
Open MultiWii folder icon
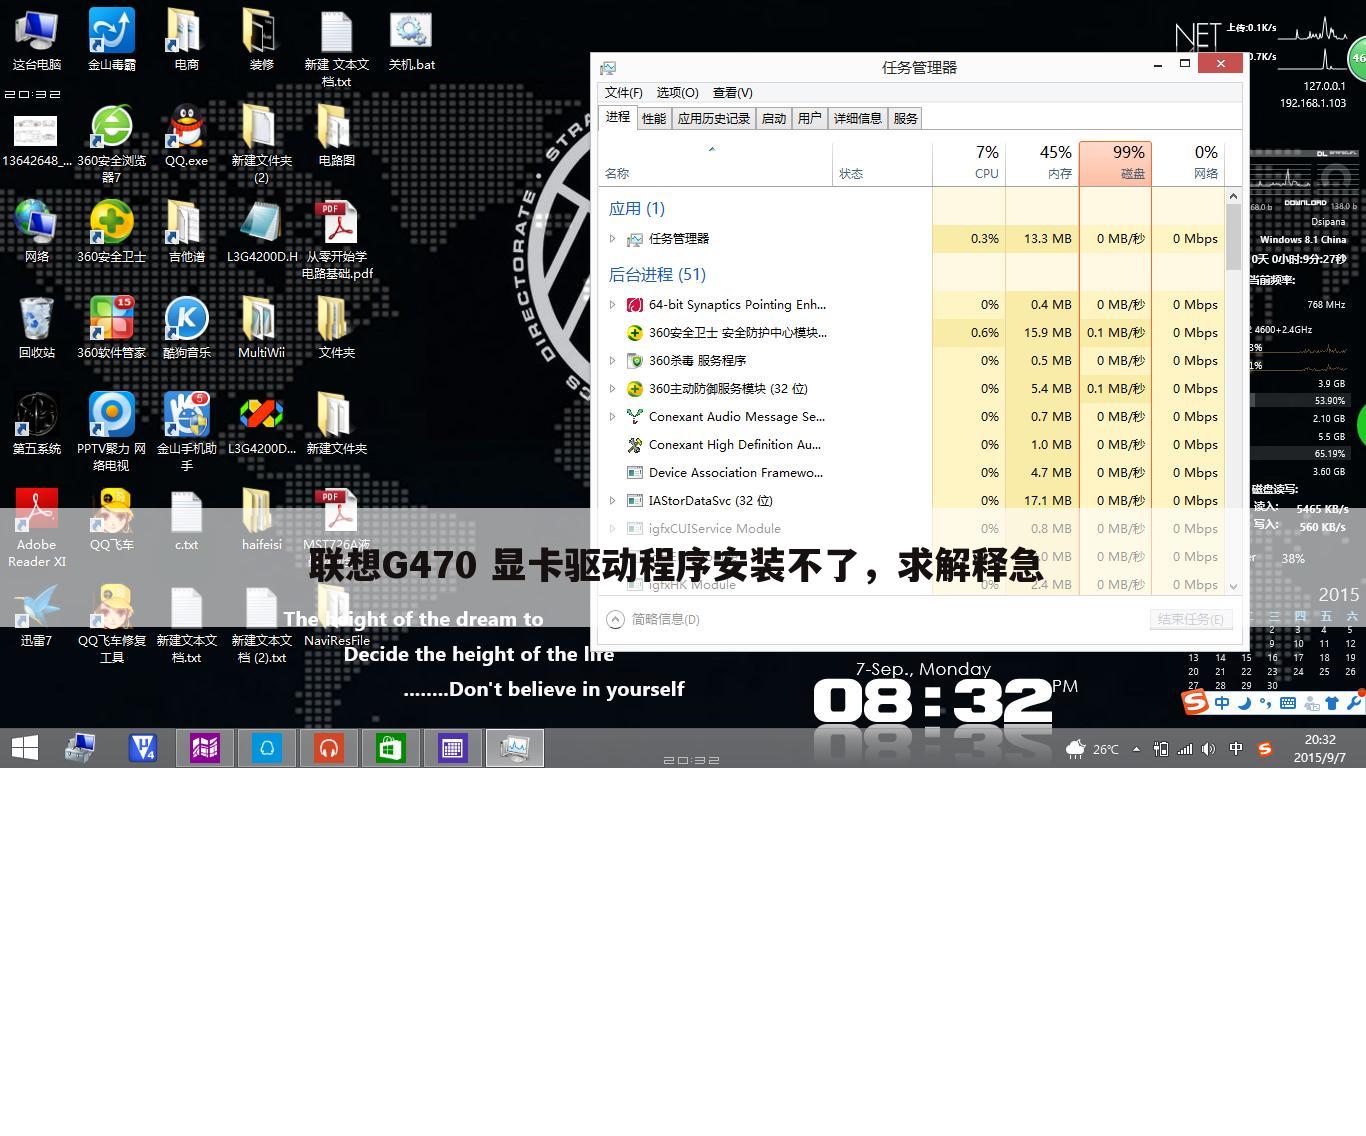(x=261, y=328)
